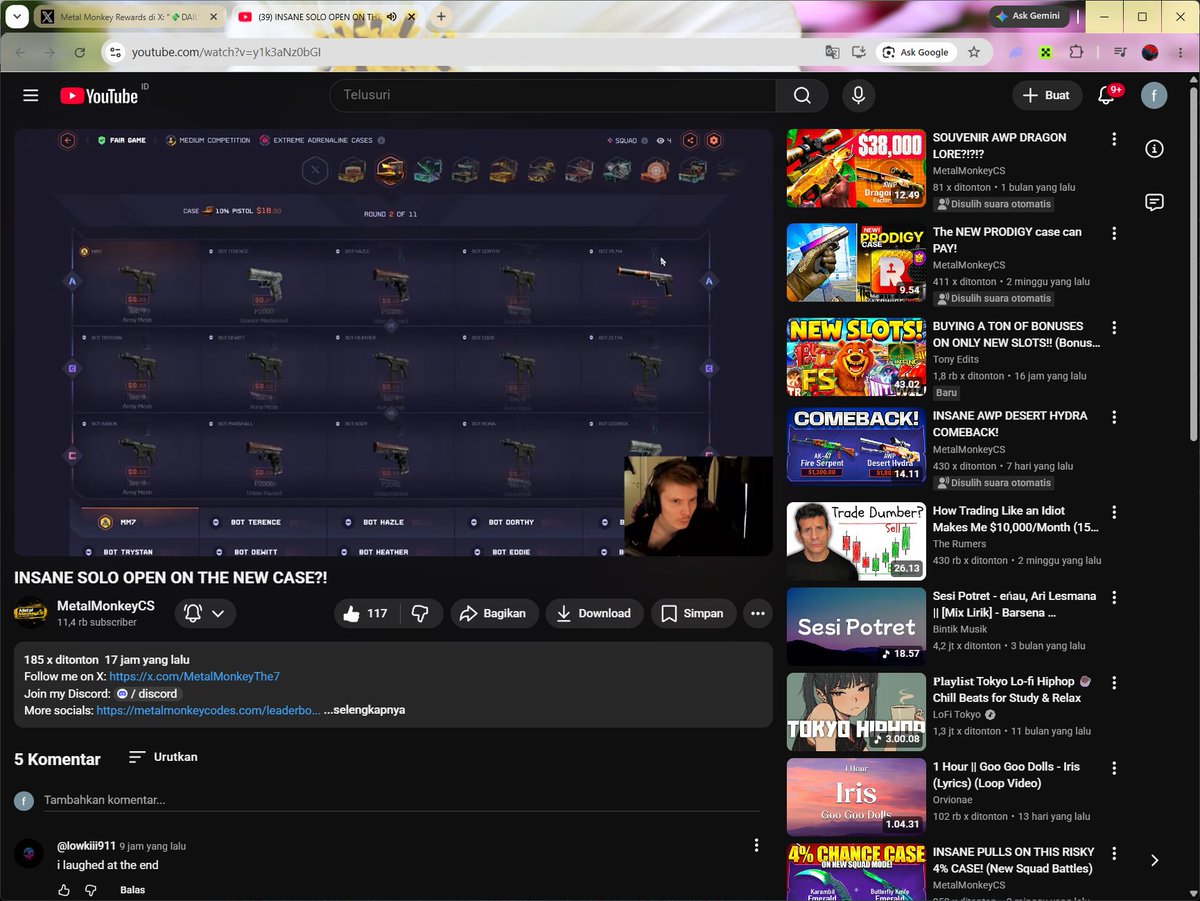Open options for SOUVENIR AWP DRAGON LORE video

point(1114,139)
